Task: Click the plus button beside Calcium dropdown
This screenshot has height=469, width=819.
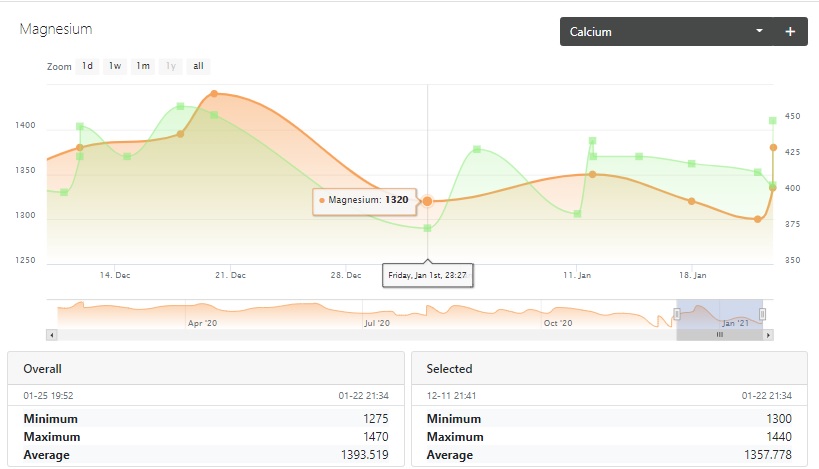Action: tap(790, 32)
